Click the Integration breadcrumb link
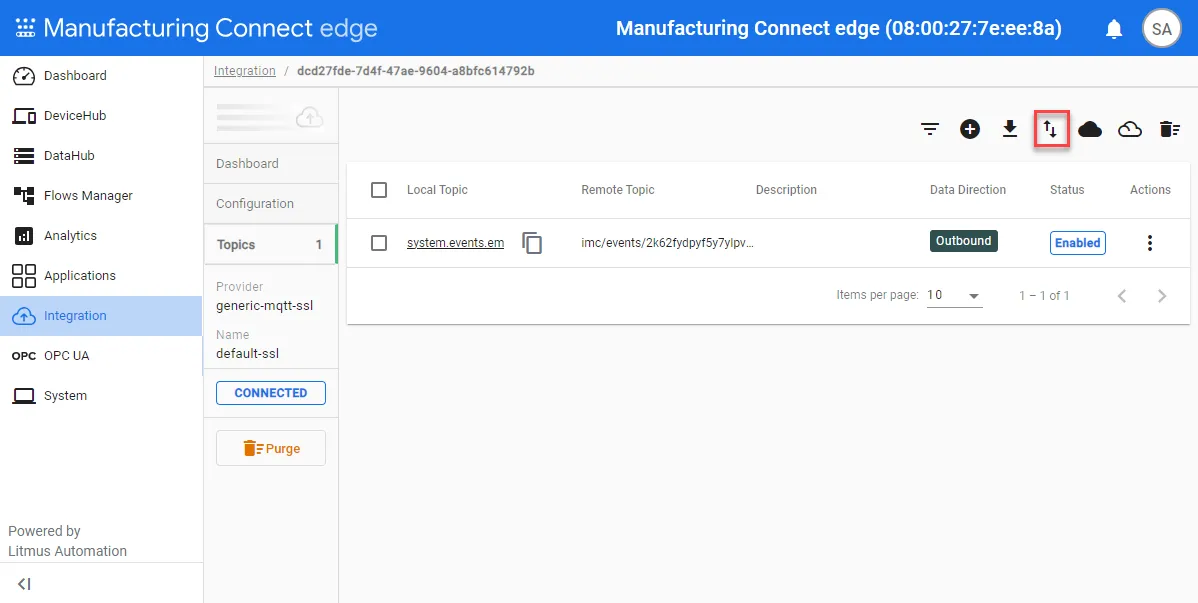The width and height of the screenshot is (1198, 603). 244,71
